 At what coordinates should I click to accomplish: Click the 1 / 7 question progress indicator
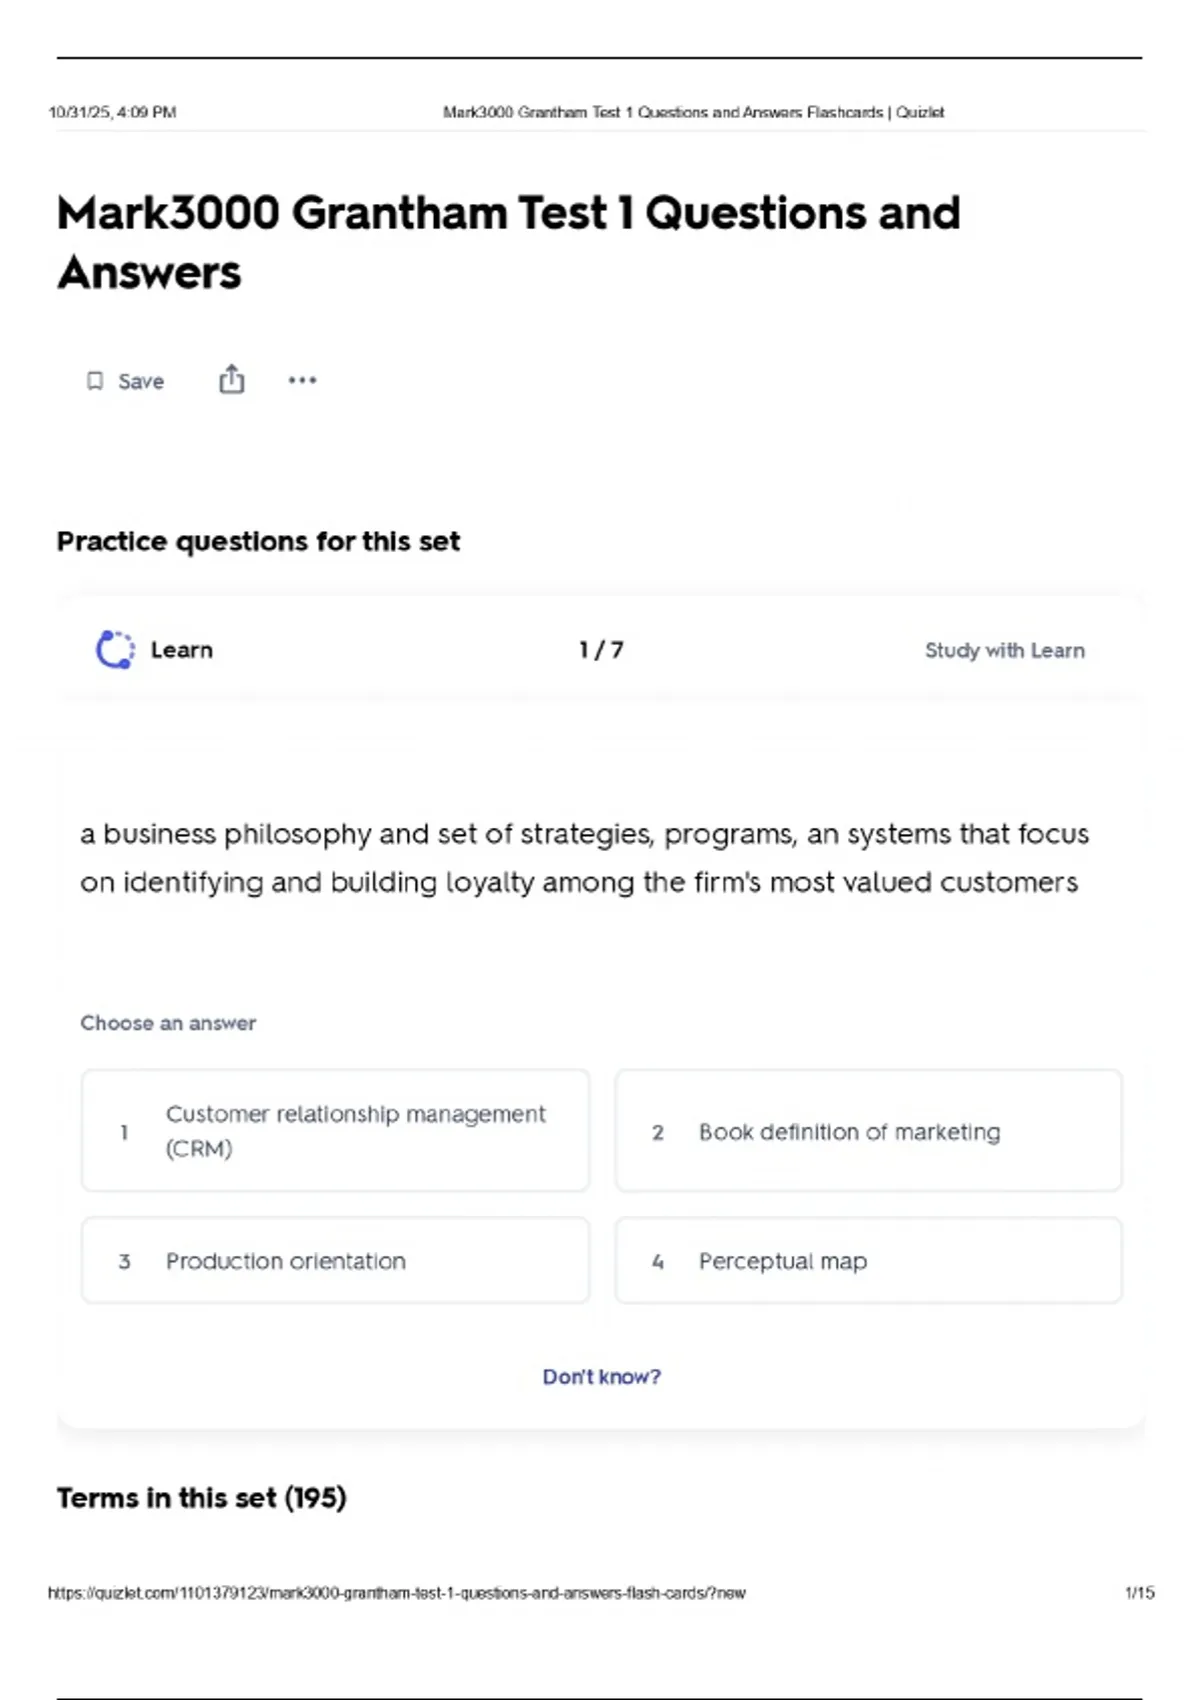tap(601, 650)
